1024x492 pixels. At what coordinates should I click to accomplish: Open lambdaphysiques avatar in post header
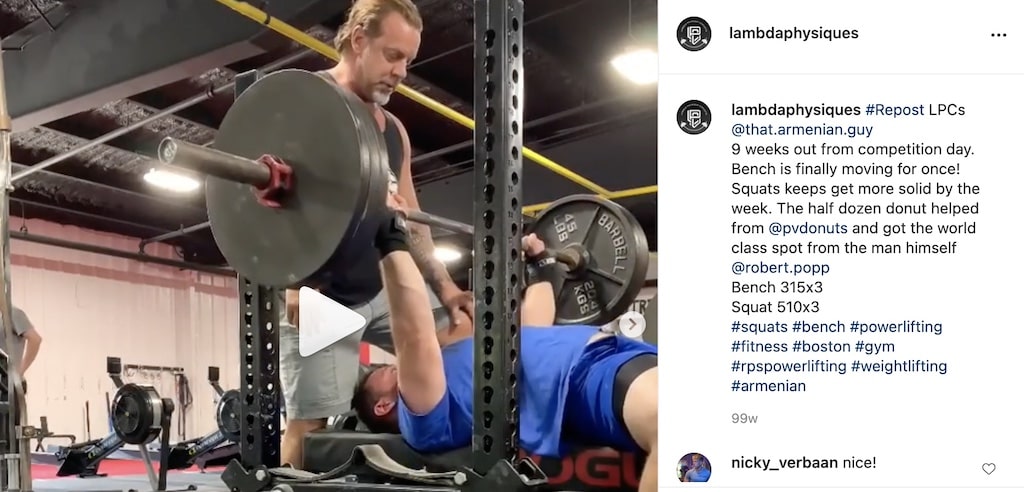(x=694, y=34)
